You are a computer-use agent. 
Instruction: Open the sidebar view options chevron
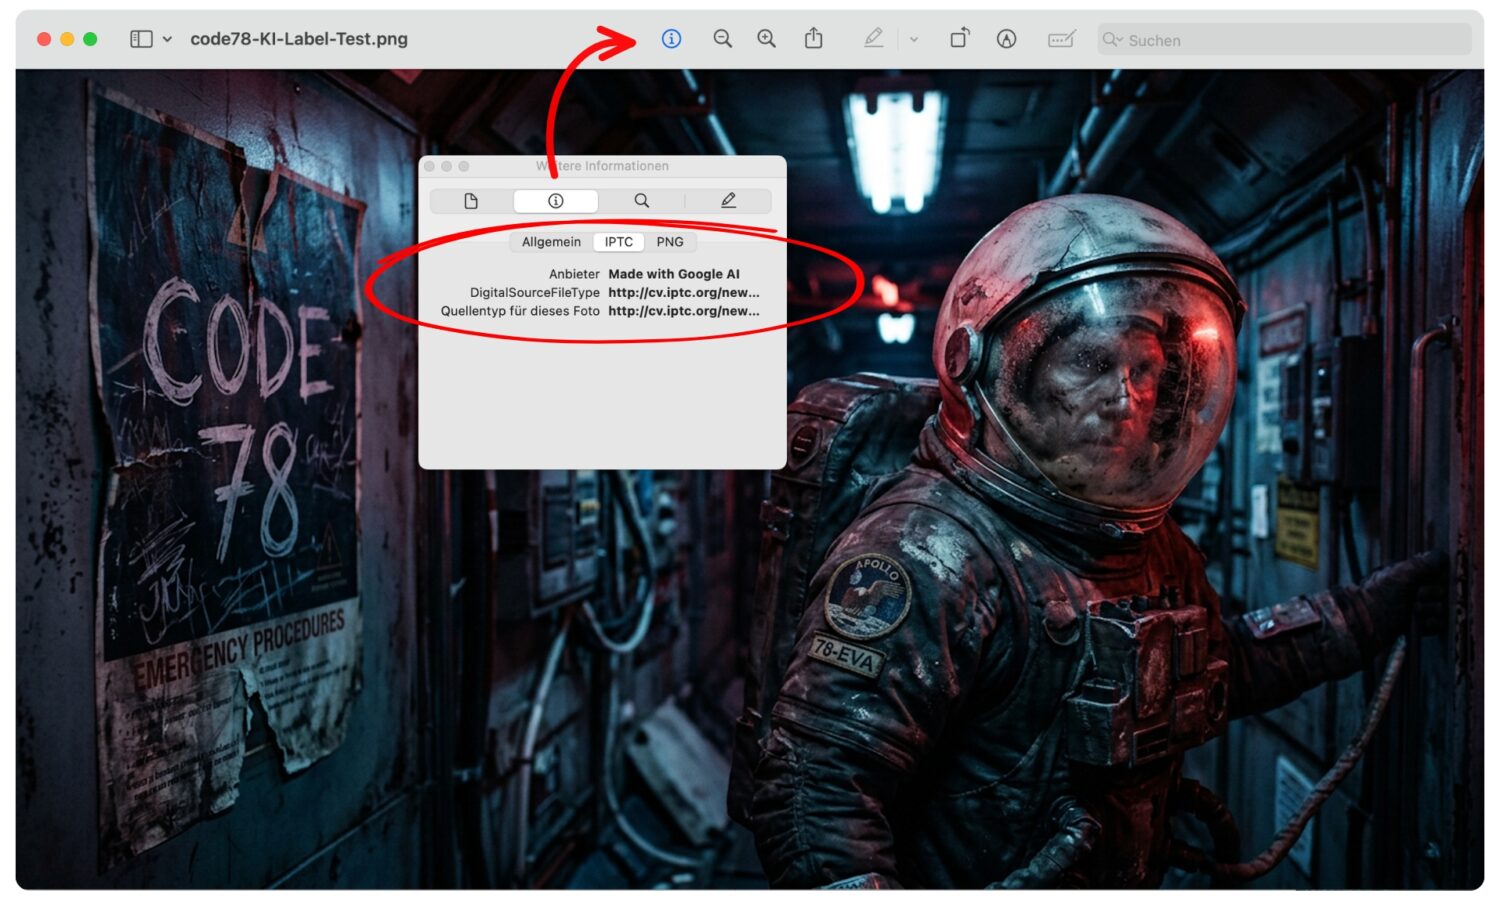pos(167,39)
